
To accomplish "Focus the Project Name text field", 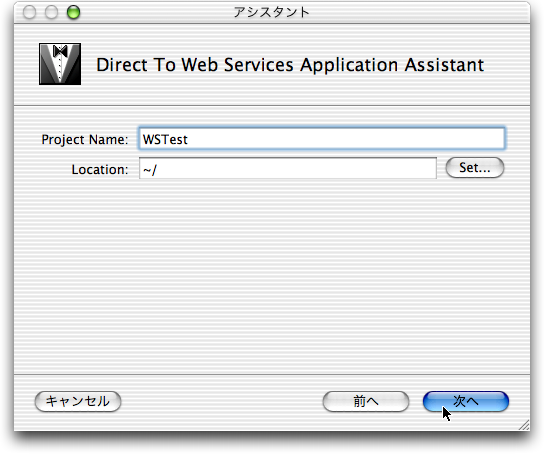I will (x=322, y=139).
